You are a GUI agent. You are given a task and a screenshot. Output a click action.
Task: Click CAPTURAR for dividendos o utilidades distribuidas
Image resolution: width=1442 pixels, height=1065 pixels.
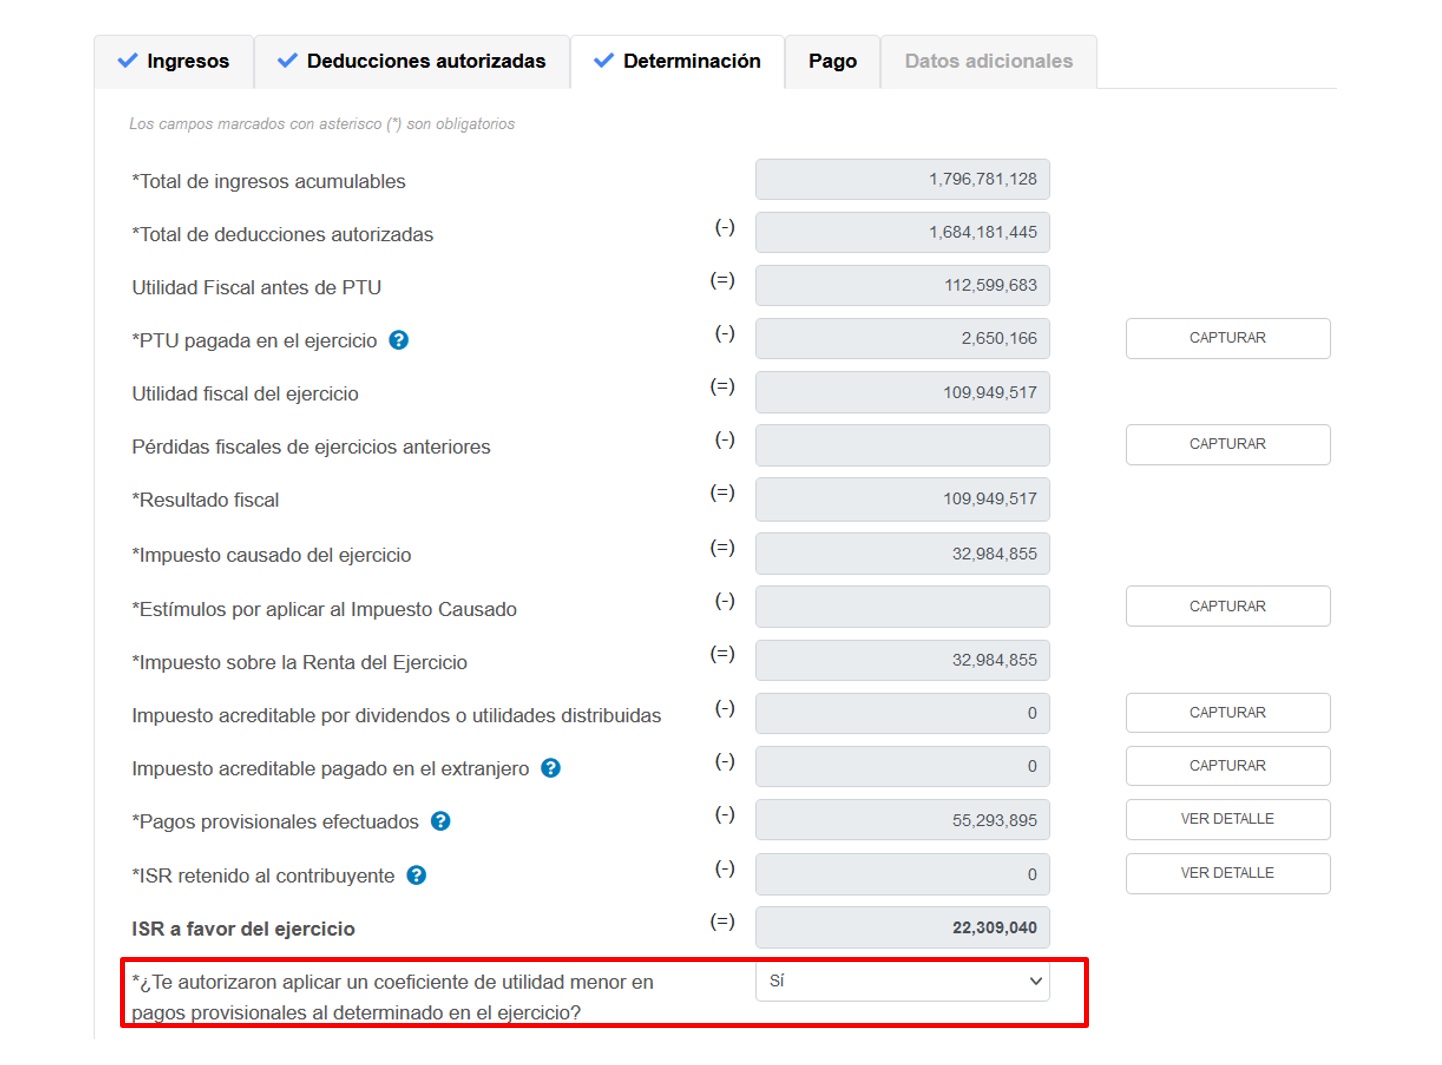1227,713
